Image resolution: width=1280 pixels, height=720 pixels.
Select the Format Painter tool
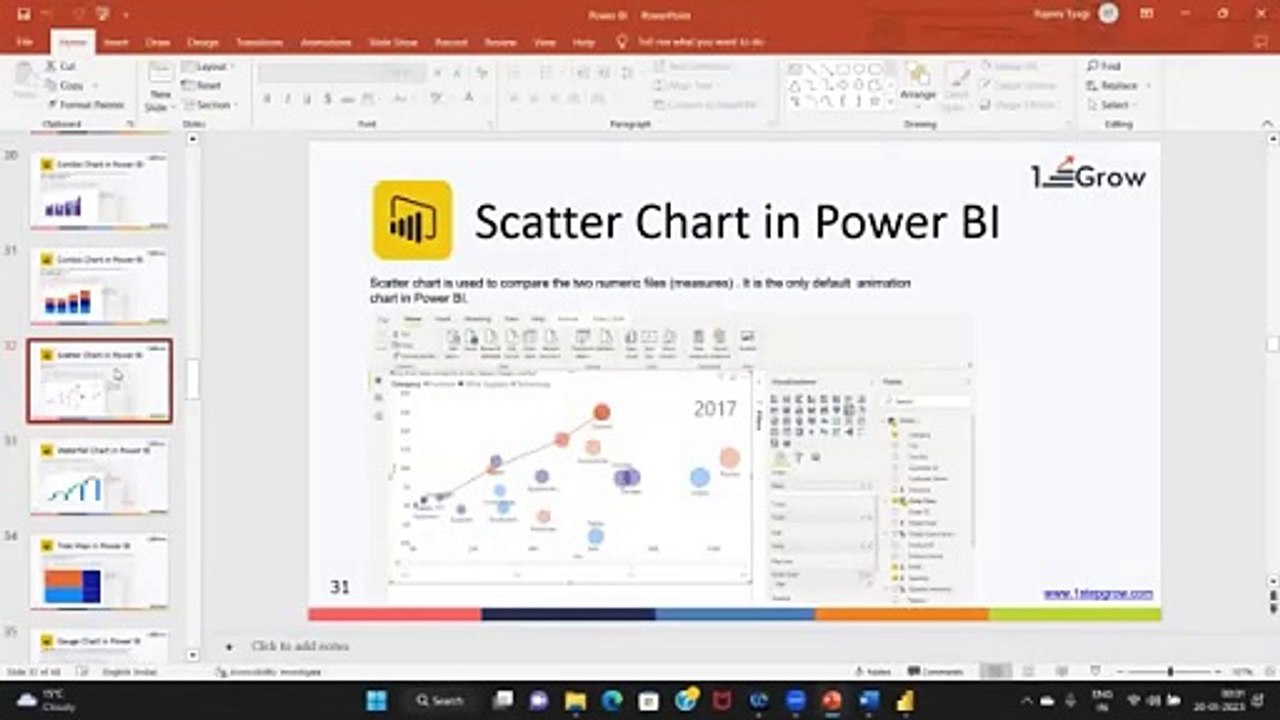(85, 104)
